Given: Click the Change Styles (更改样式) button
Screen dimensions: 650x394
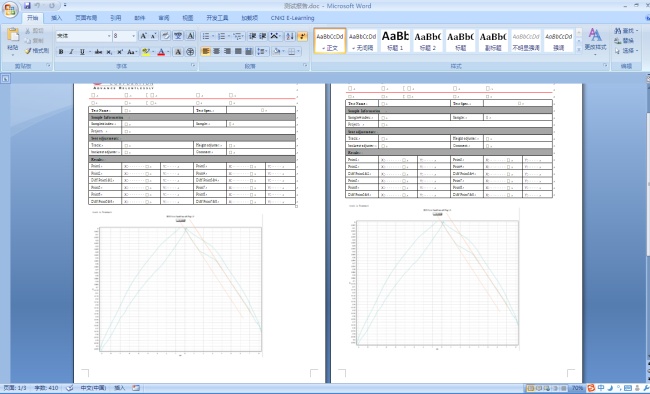Looking at the screenshot, I should 595,40.
